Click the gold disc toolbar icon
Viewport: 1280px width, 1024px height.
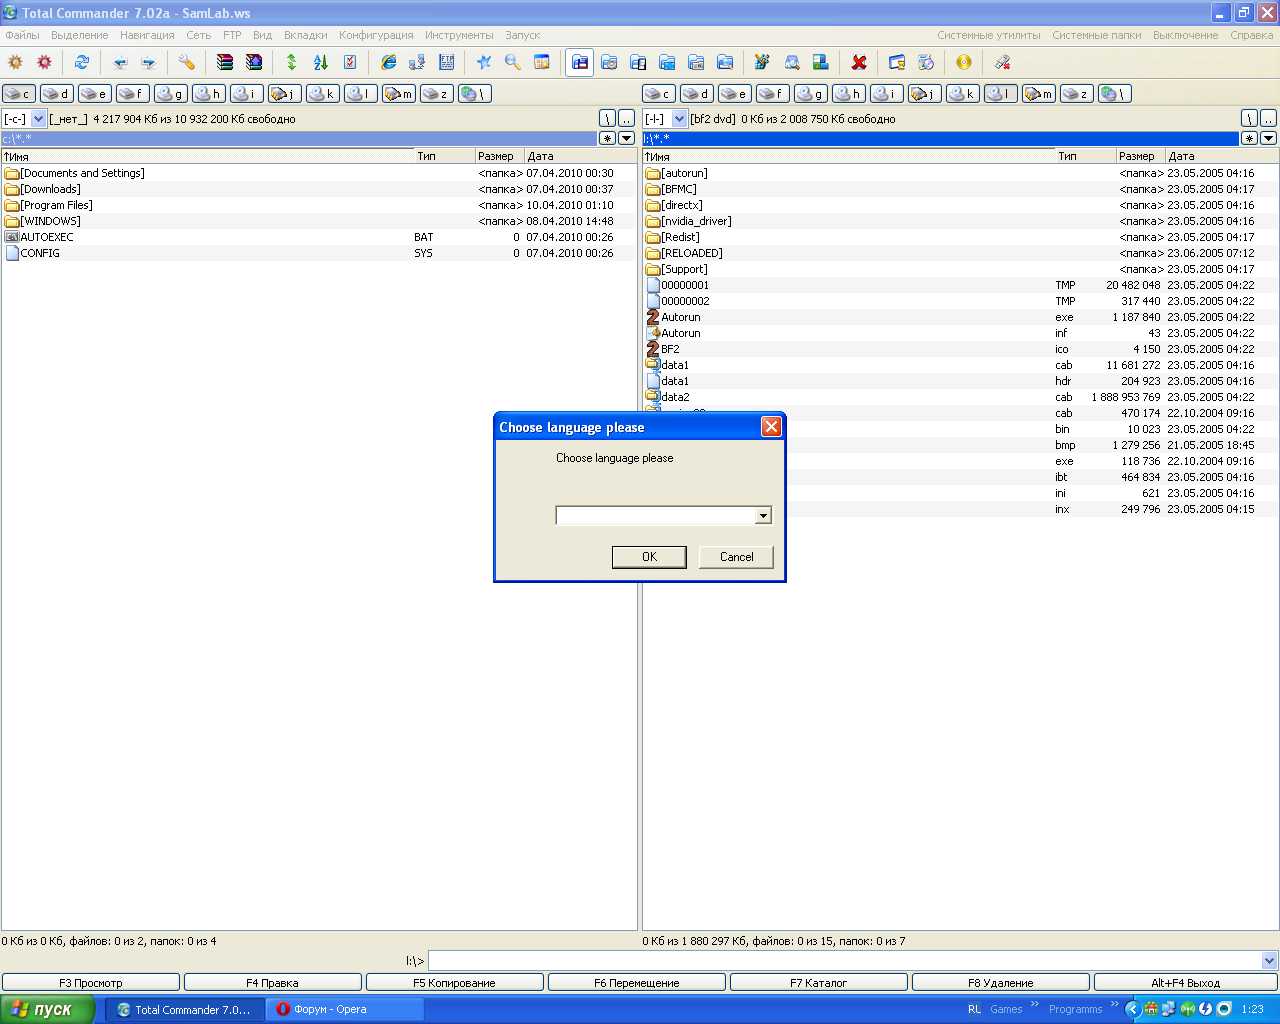(x=964, y=62)
